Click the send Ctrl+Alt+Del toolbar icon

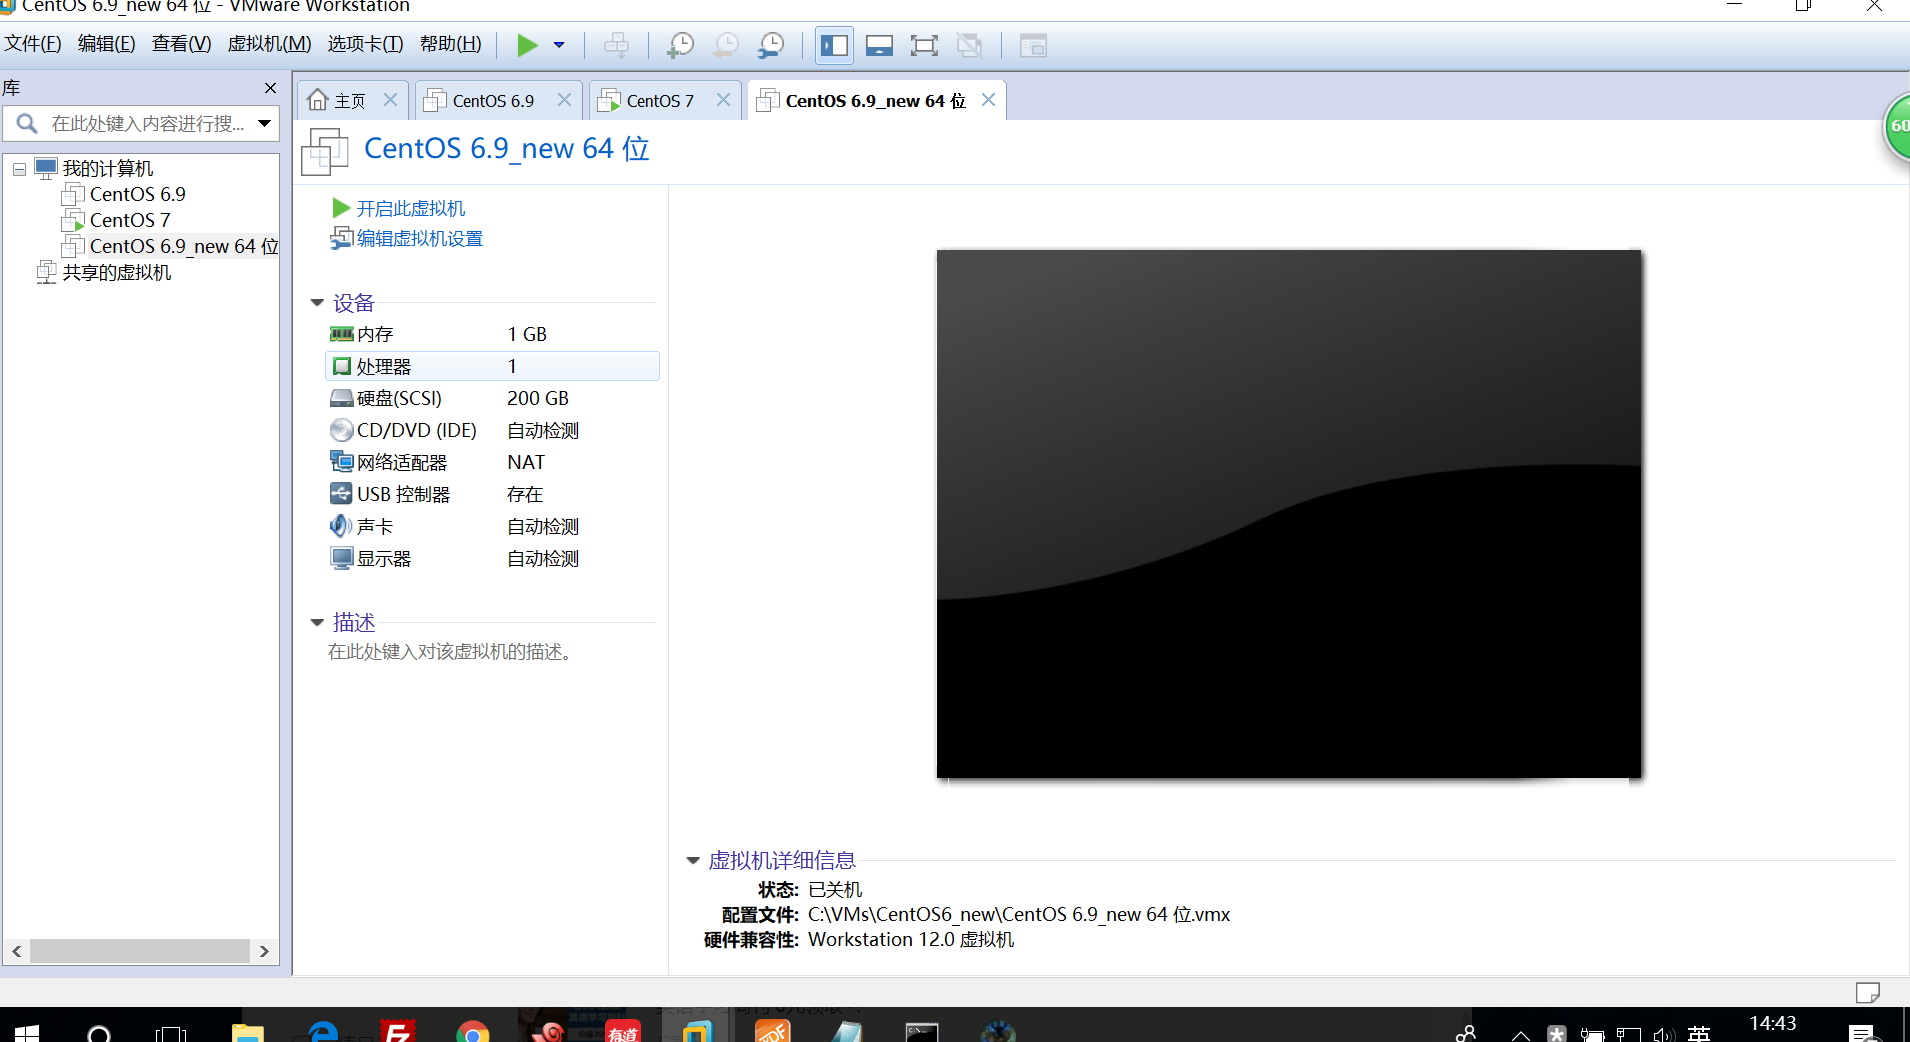point(617,45)
